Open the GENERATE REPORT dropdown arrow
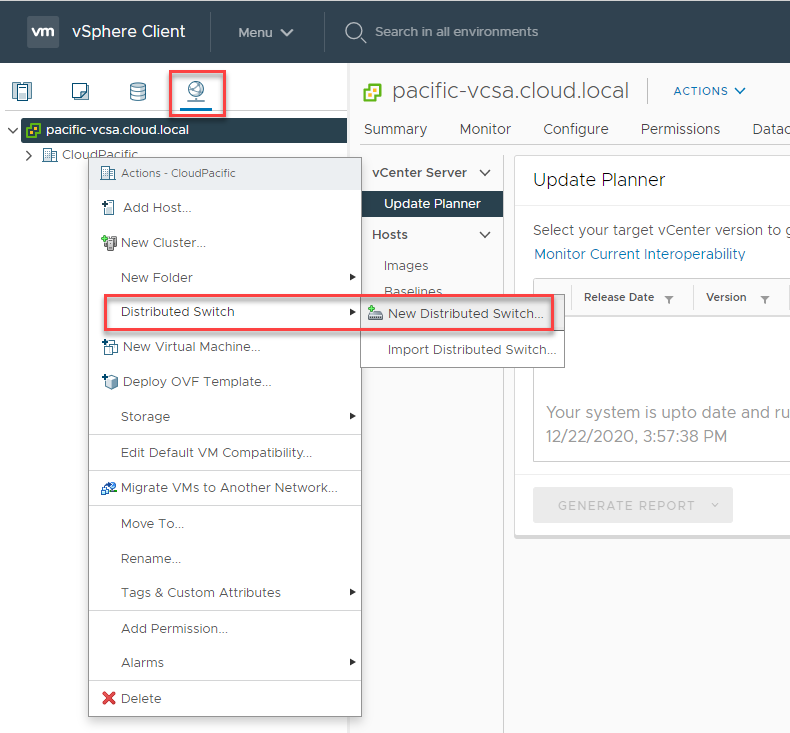Viewport: 790px width, 733px height. tap(715, 505)
